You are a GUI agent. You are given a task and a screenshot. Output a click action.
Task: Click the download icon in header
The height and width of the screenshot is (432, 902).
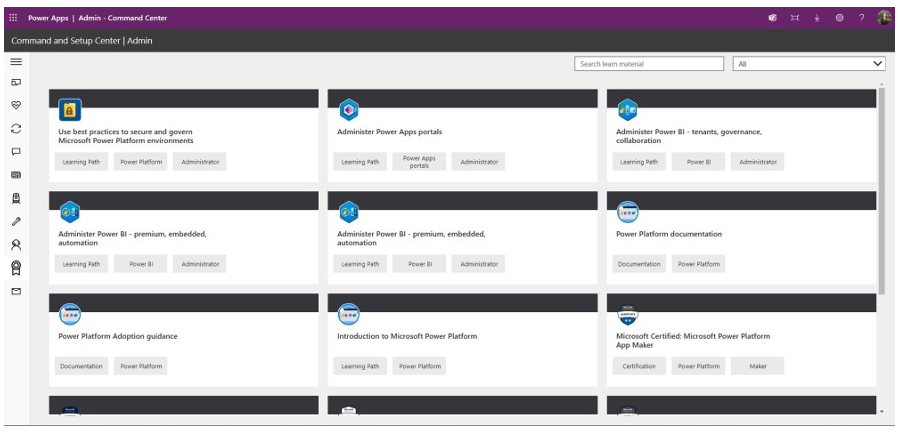817,18
